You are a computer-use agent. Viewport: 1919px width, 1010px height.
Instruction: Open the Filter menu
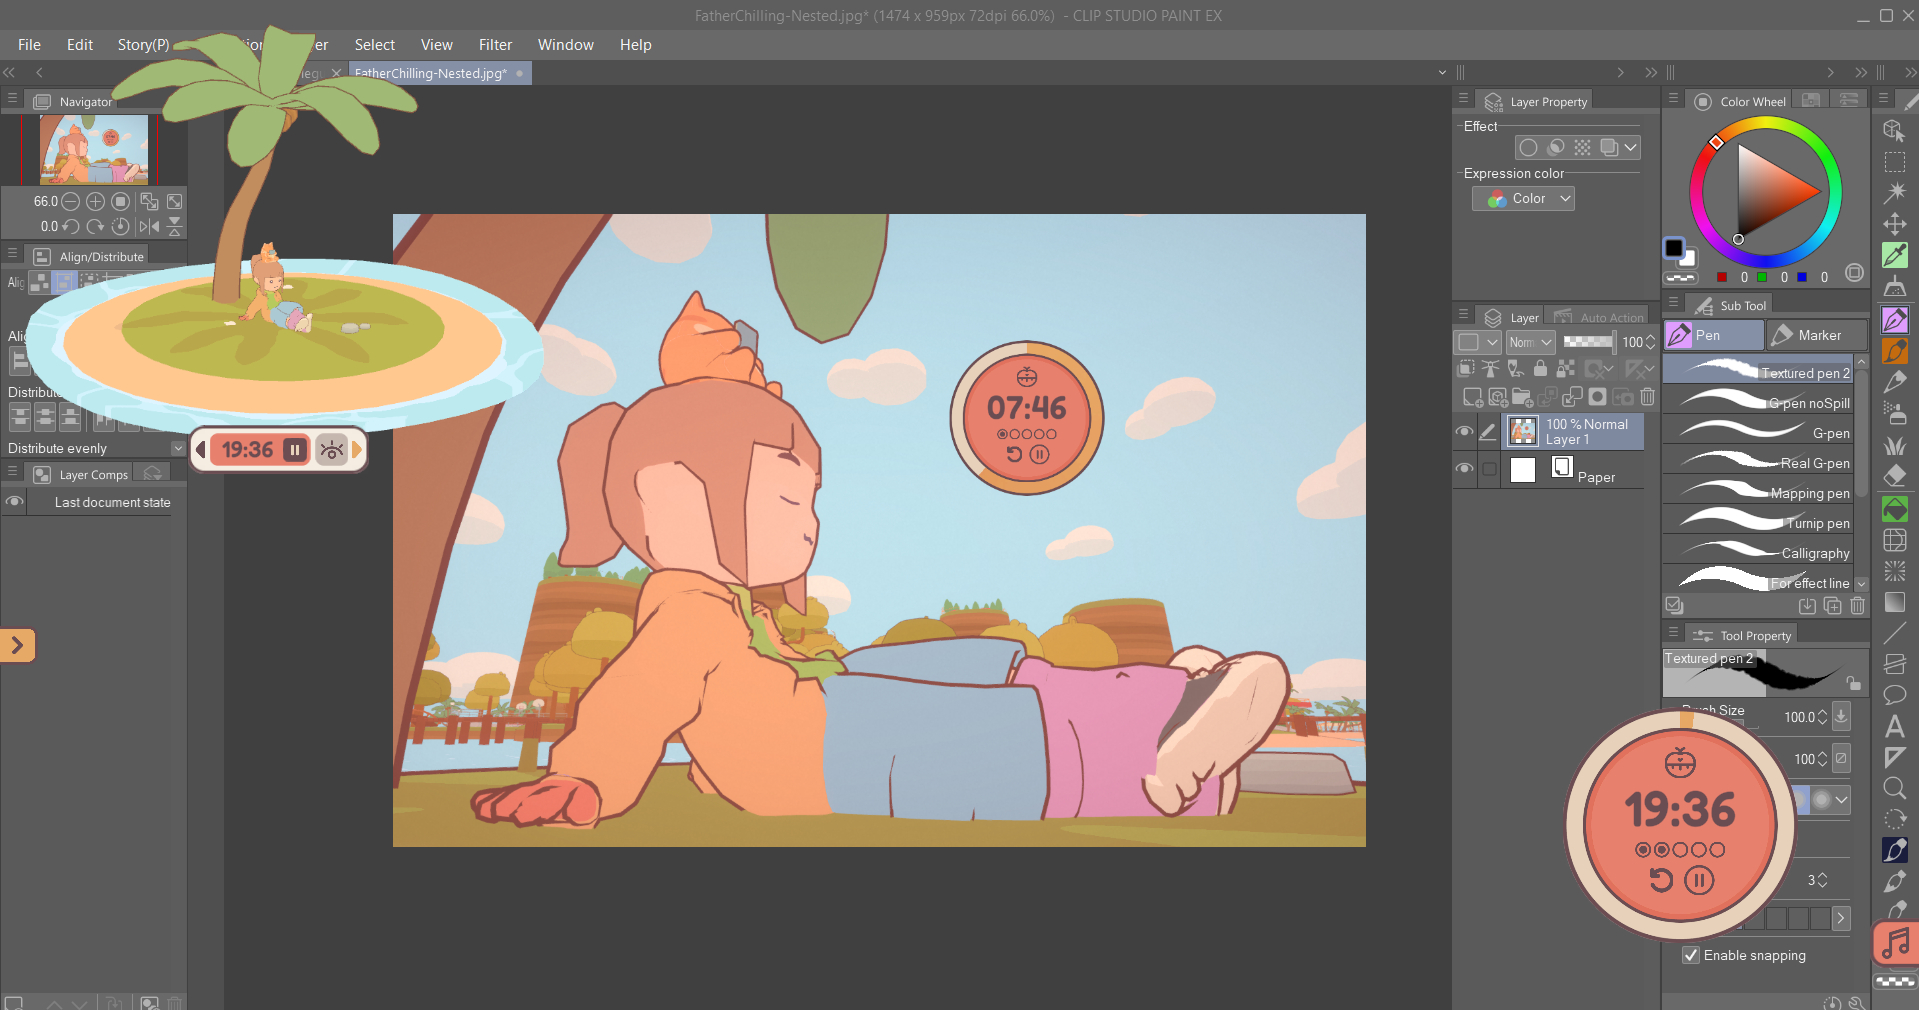click(x=495, y=45)
